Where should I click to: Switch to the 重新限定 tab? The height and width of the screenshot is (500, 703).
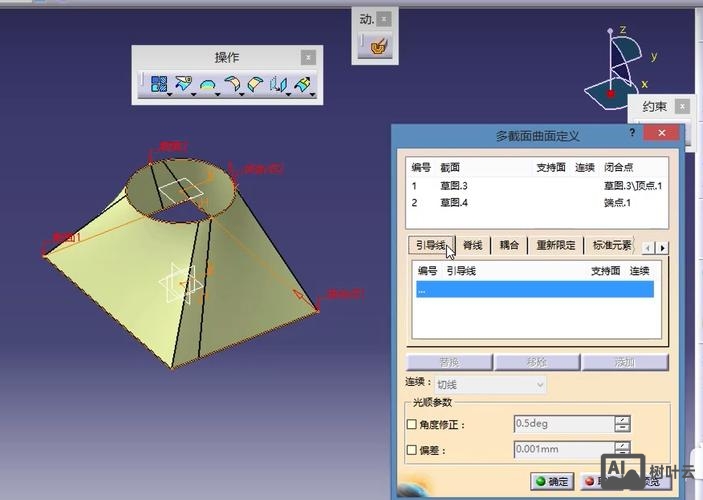click(556, 245)
